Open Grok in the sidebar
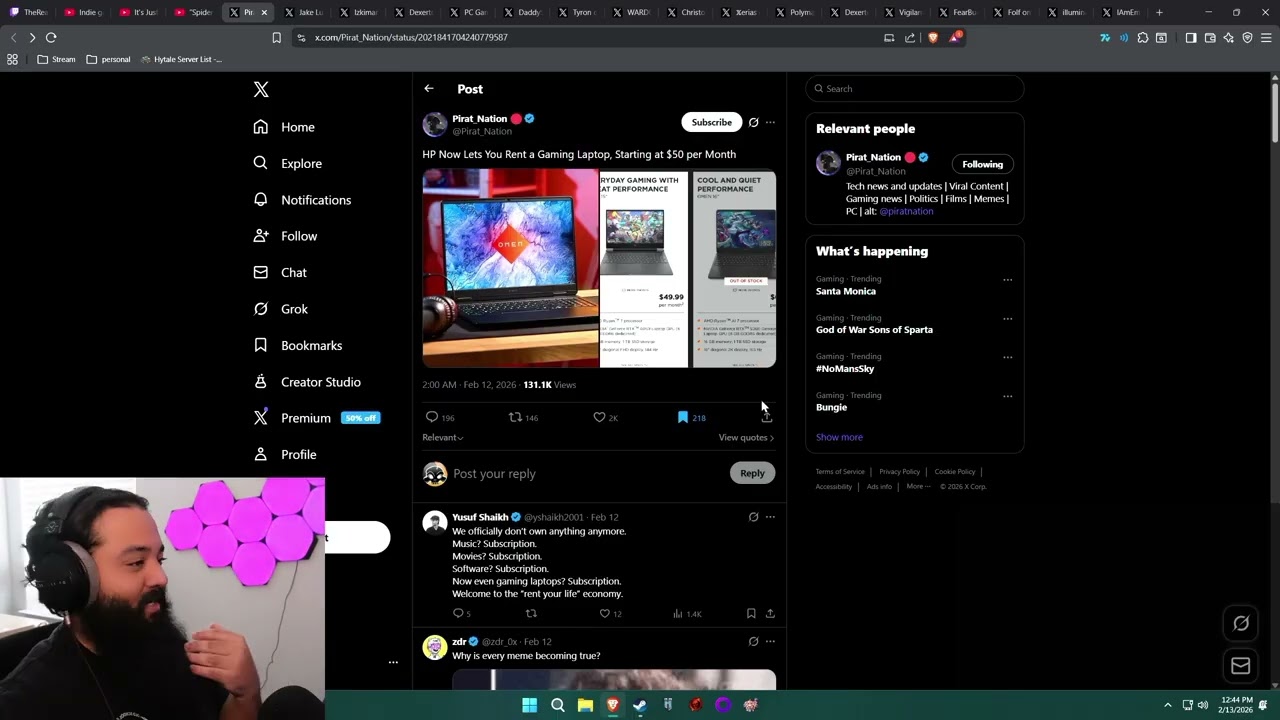1280x720 pixels. pyautogui.click(x=281, y=309)
